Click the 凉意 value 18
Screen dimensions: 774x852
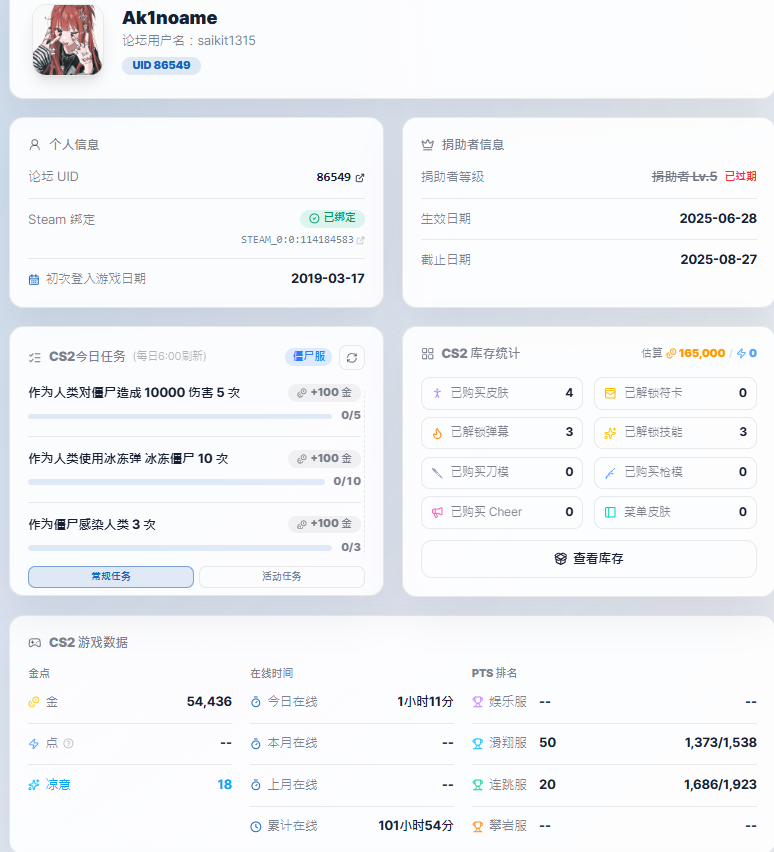tap(224, 785)
